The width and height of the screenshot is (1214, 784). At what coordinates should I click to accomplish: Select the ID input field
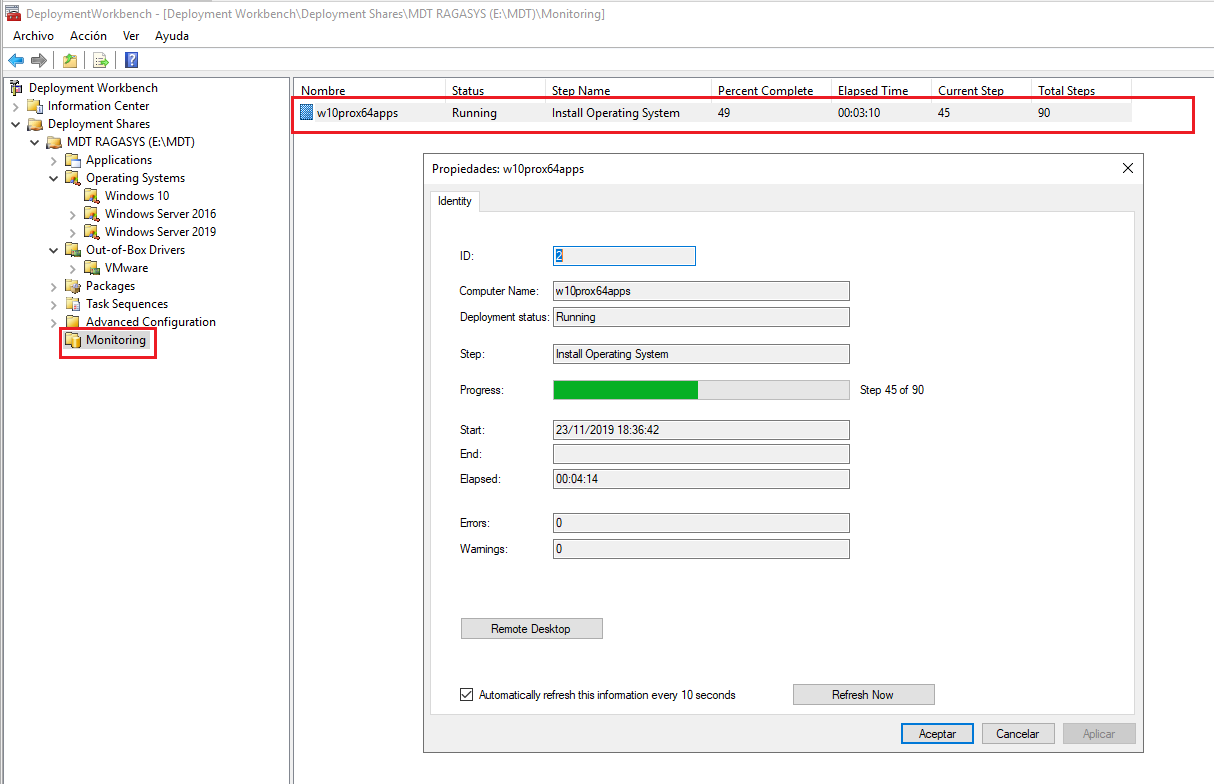623,255
